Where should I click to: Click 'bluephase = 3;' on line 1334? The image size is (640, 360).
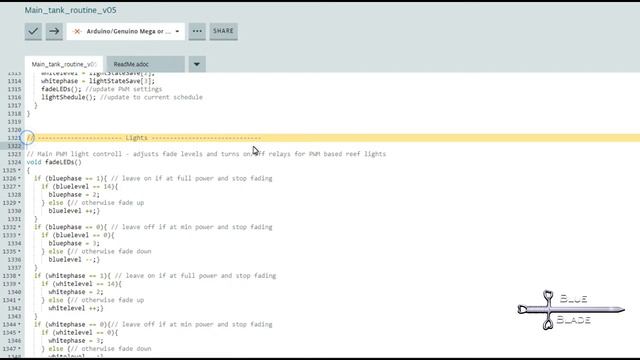click(74, 243)
